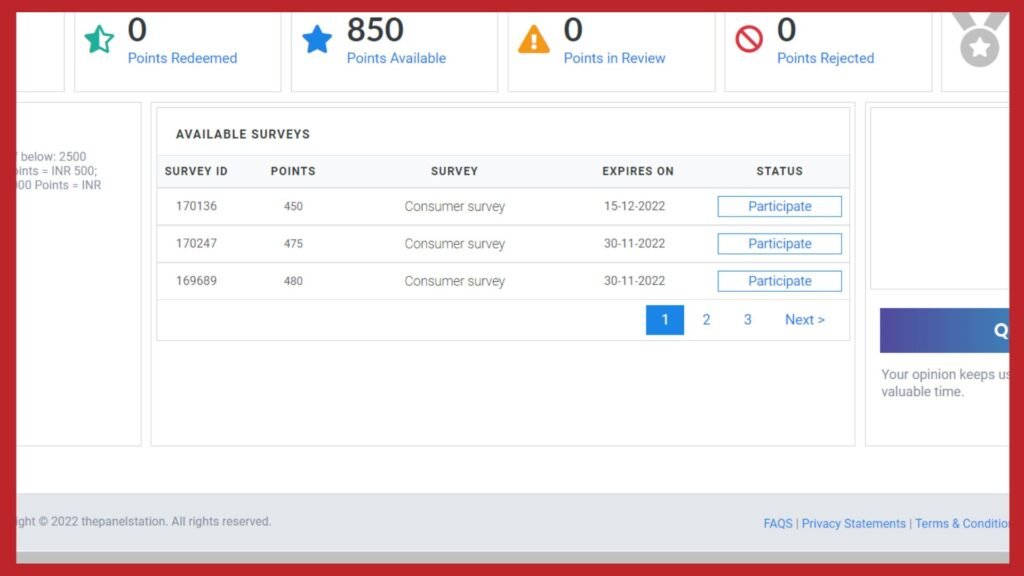The image size is (1024, 576).
Task: Open the Points in Review link
Action: point(615,58)
